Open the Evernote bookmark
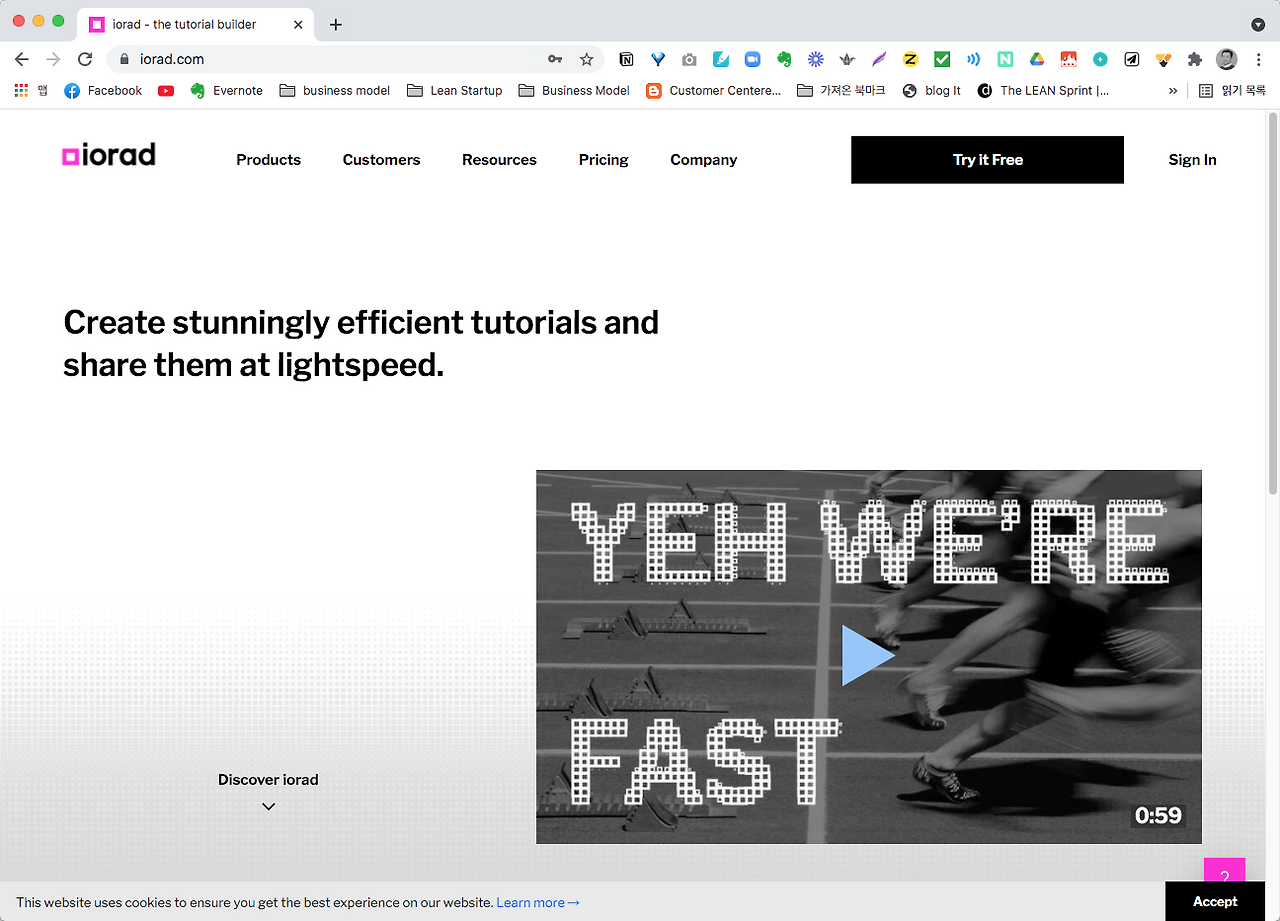The width and height of the screenshot is (1280, 921). point(226,91)
